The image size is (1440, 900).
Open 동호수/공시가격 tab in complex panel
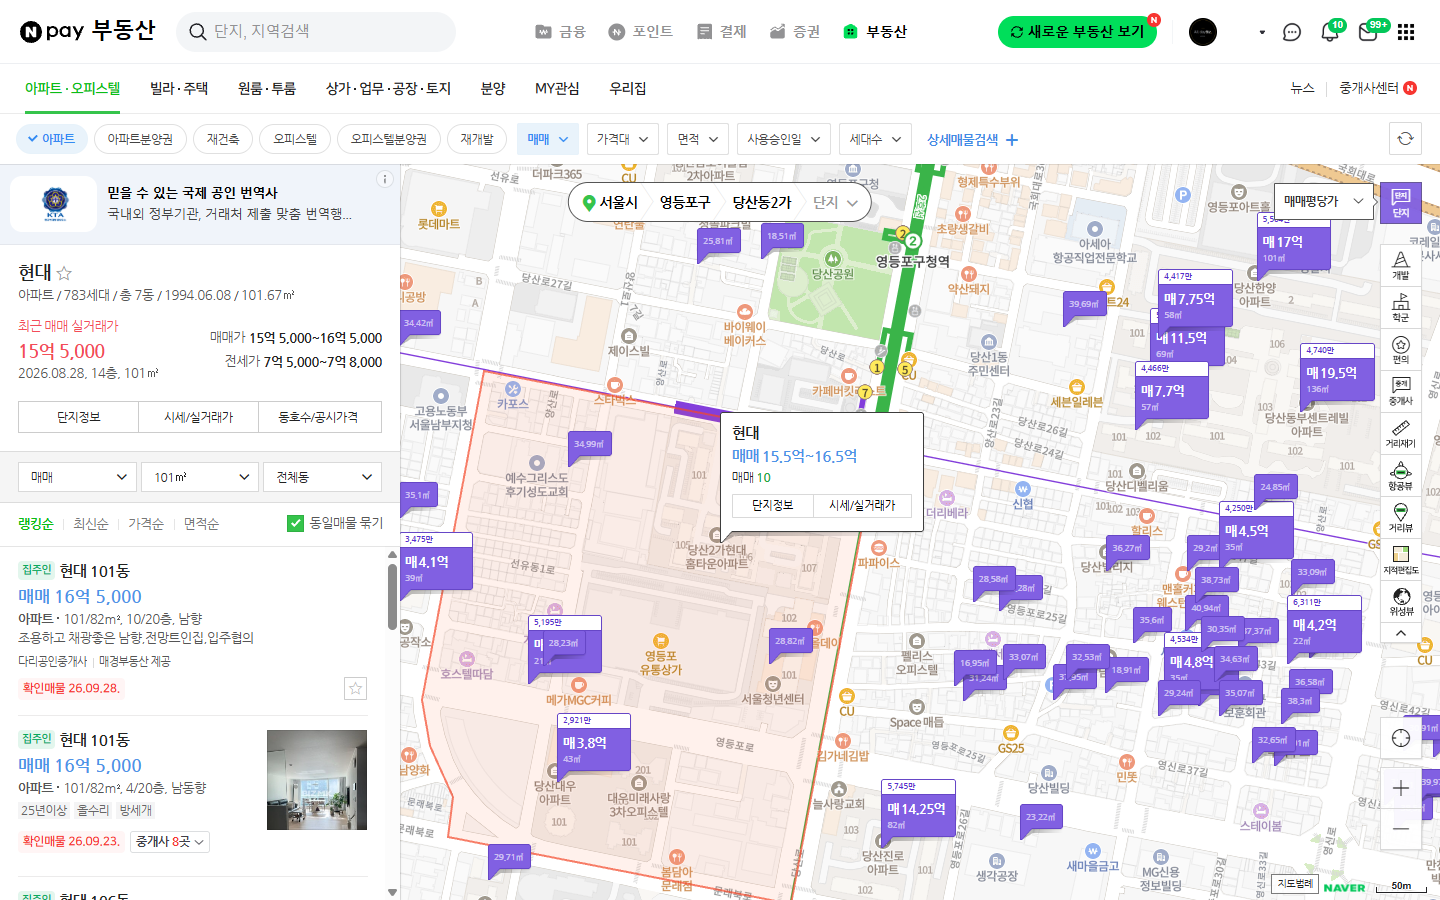click(x=319, y=417)
